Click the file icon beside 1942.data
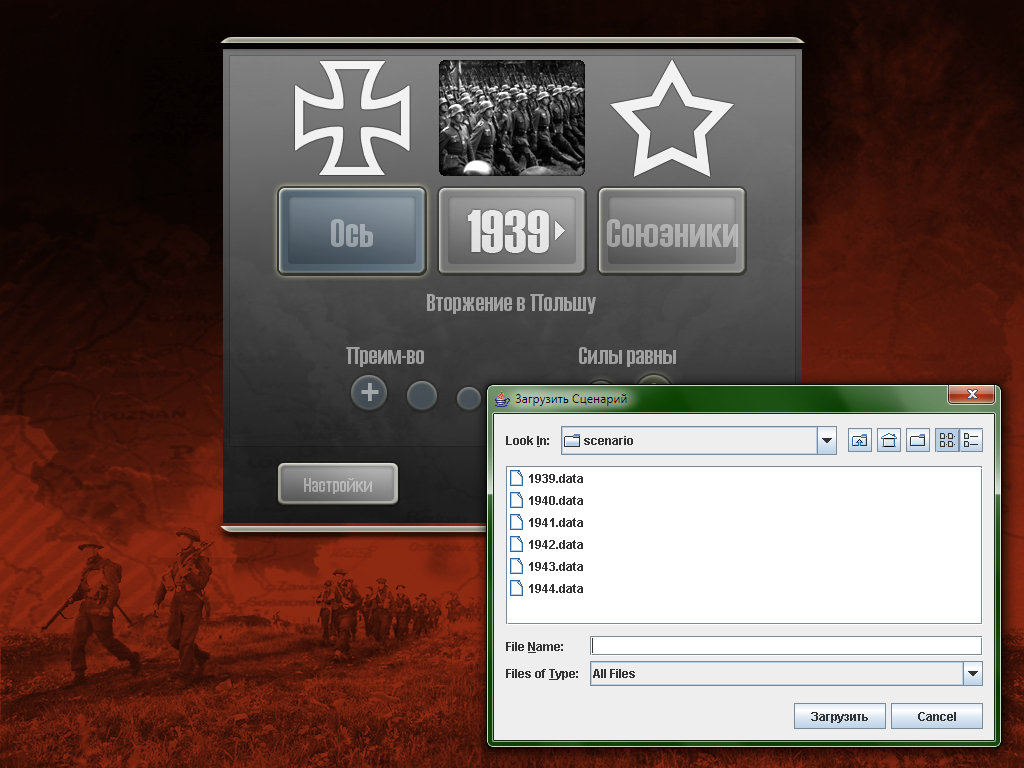The width and height of the screenshot is (1024, 768). (516, 545)
